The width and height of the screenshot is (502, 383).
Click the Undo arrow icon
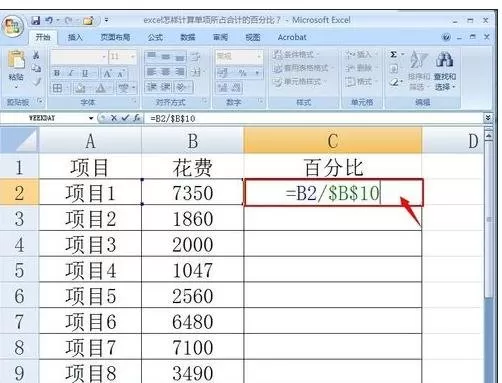[49, 21]
